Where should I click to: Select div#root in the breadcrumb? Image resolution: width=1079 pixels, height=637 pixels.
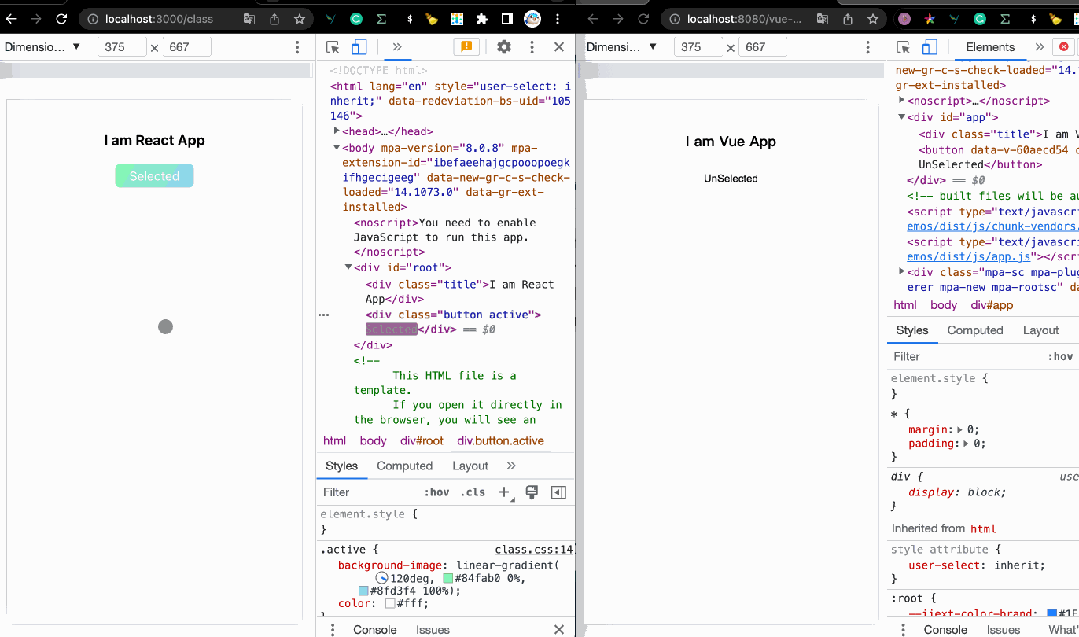422,441
